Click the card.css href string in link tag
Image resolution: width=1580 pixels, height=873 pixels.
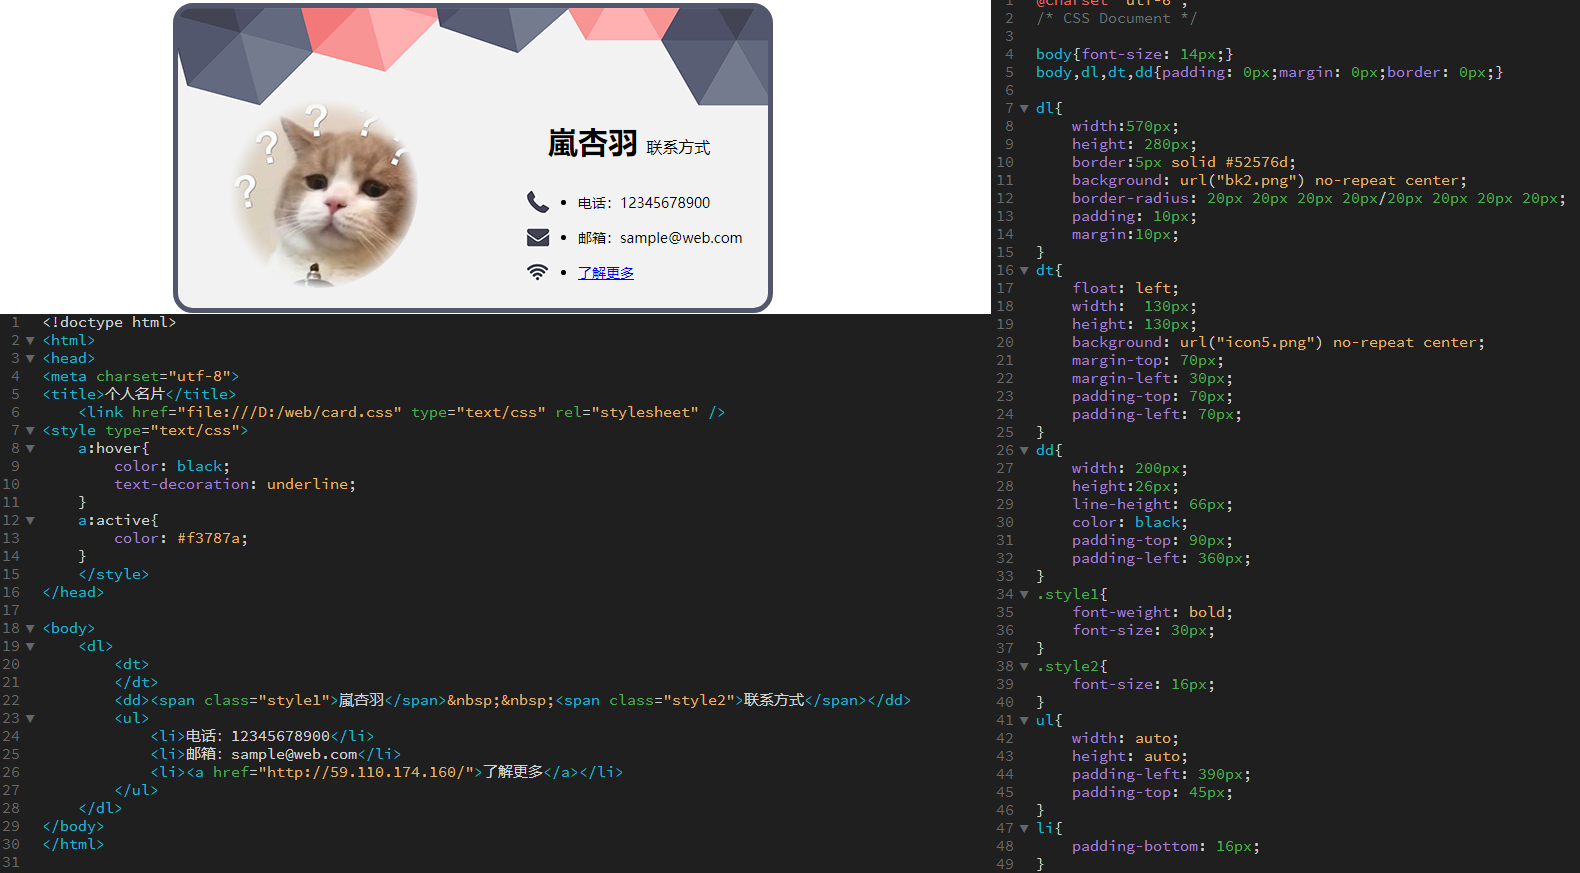click(289, 412)
